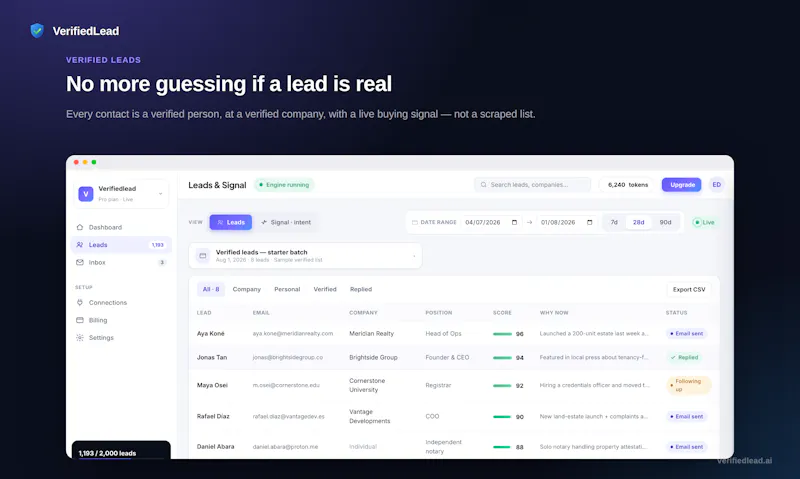Sort by the Status column header

[676, 313]
